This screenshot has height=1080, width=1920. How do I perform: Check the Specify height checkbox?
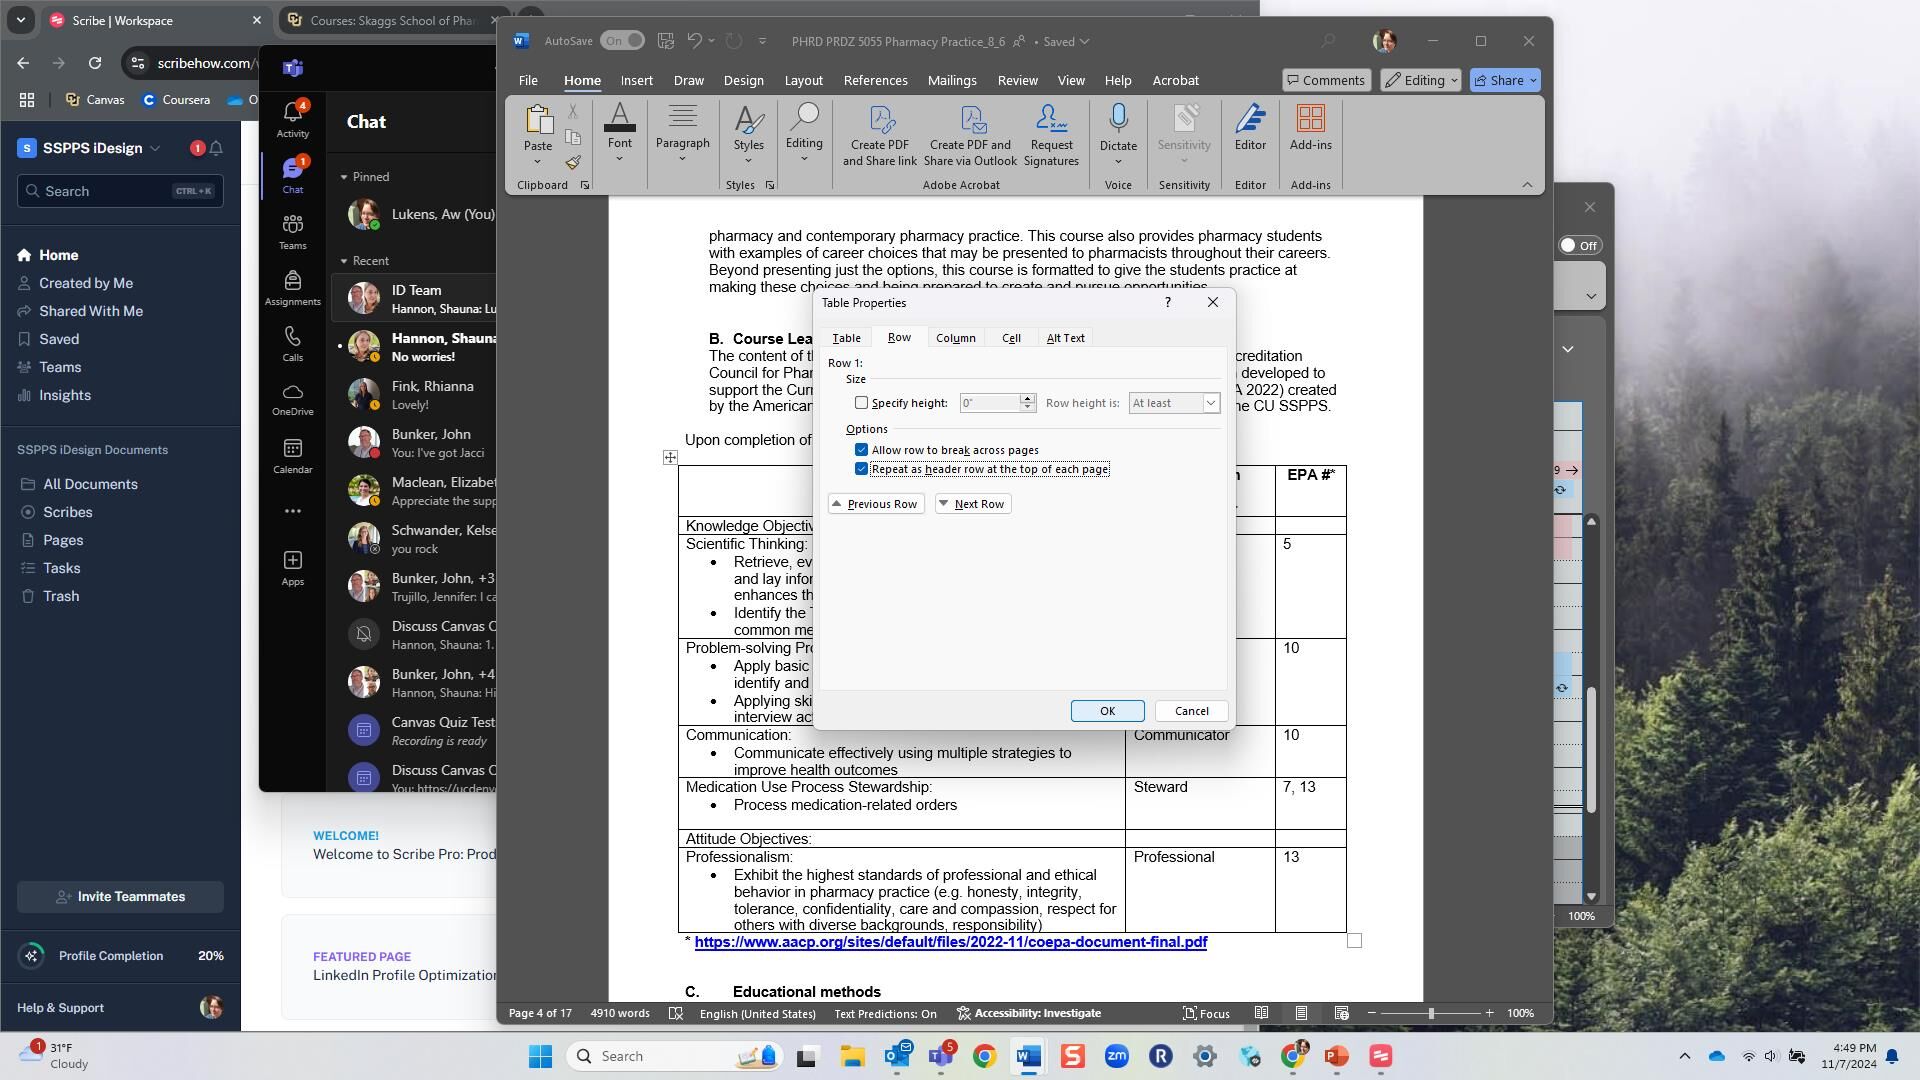(x=861, y=403)
